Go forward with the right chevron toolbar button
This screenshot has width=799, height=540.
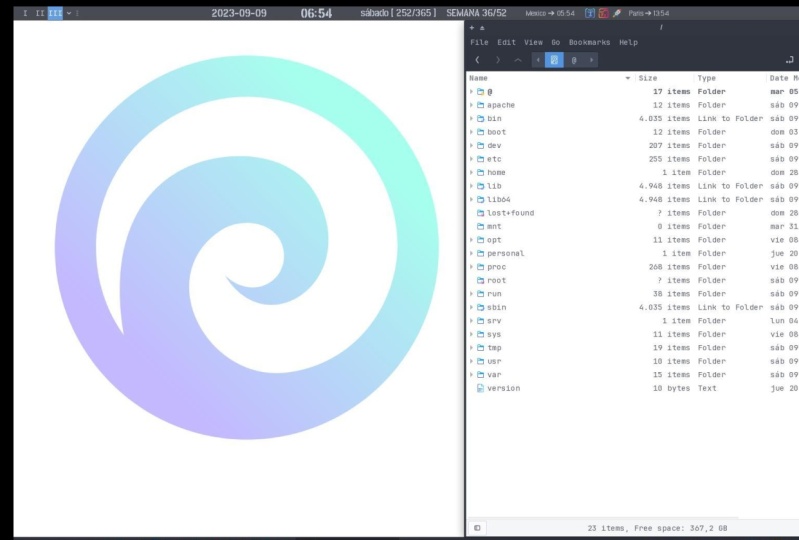pos(498,60)
